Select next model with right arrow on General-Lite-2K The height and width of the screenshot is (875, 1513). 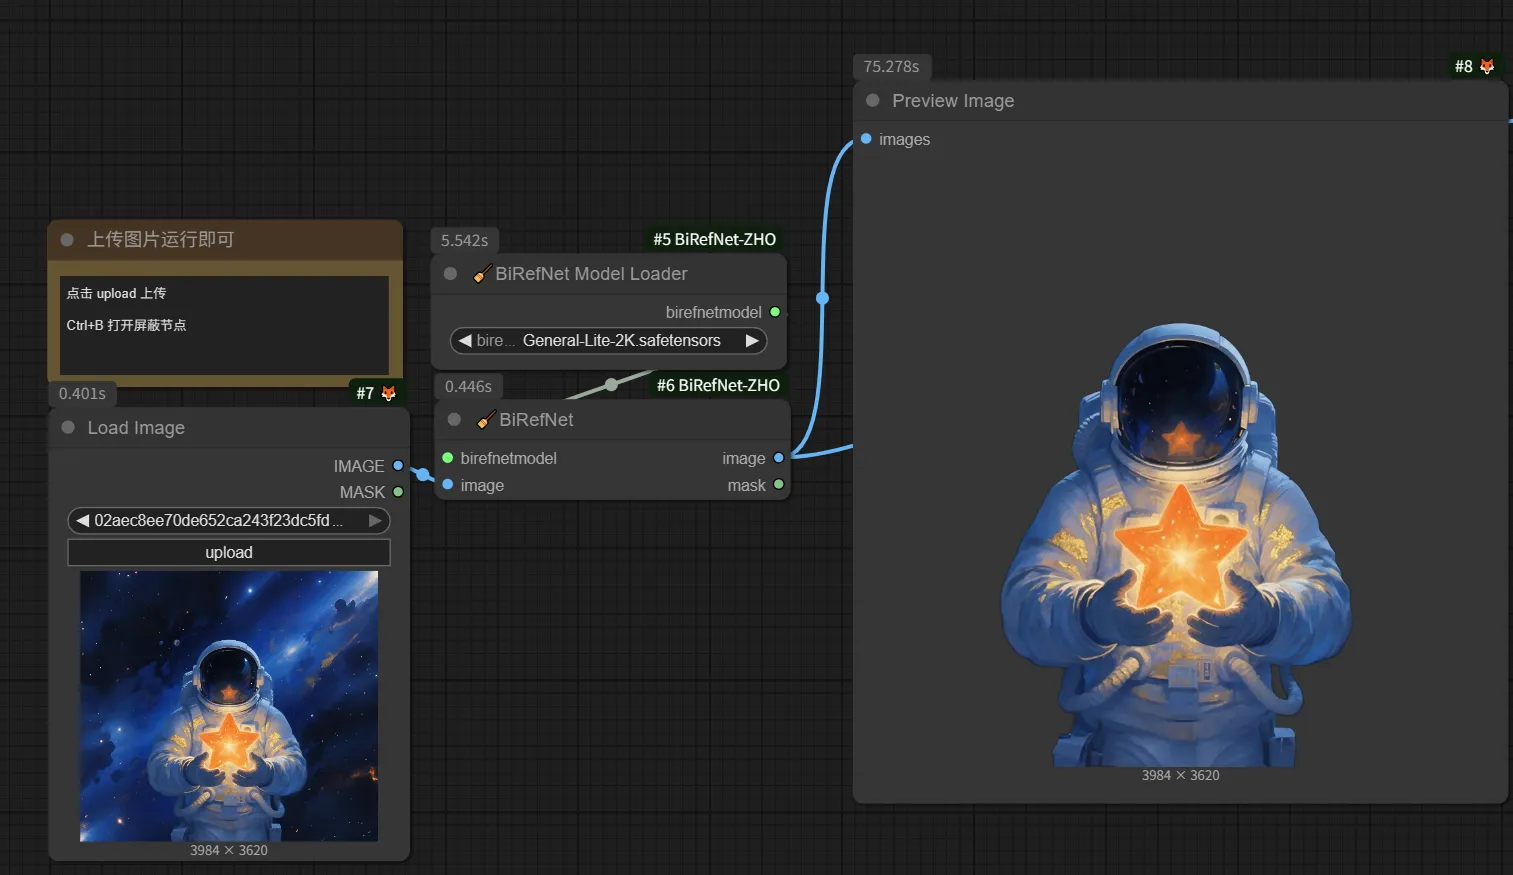tap(752, 341)
